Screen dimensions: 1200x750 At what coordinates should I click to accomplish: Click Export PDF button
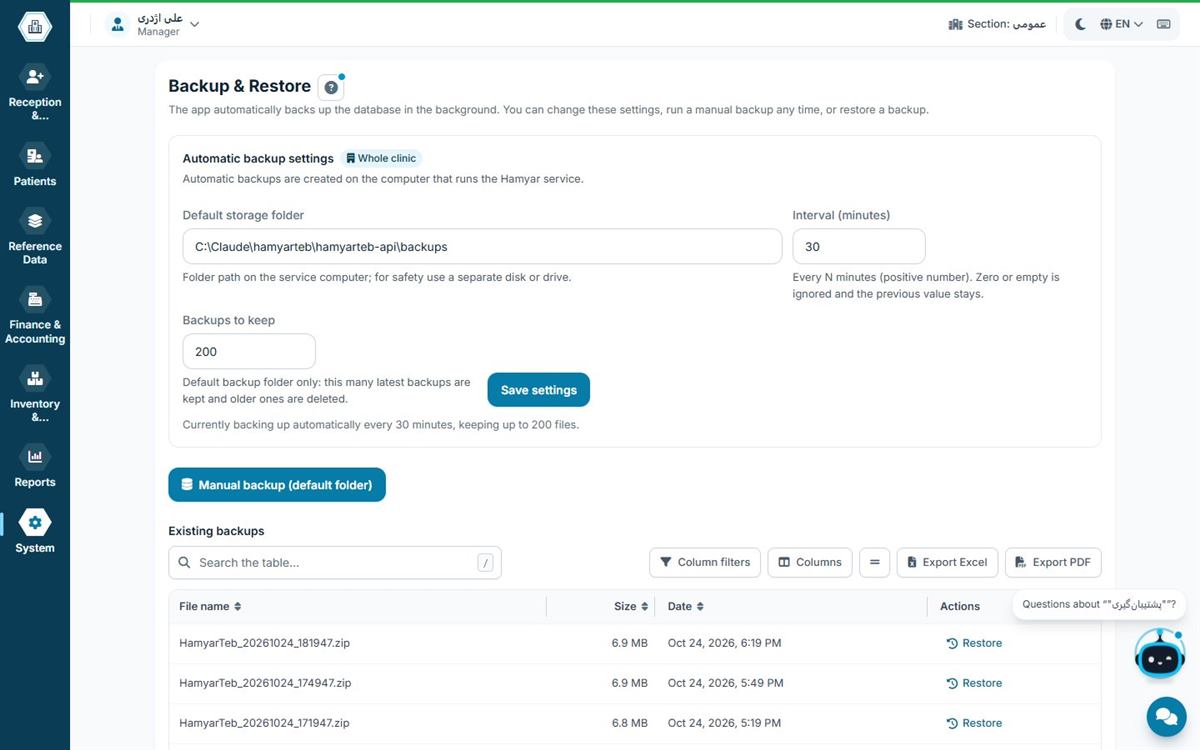point(1053,562)
